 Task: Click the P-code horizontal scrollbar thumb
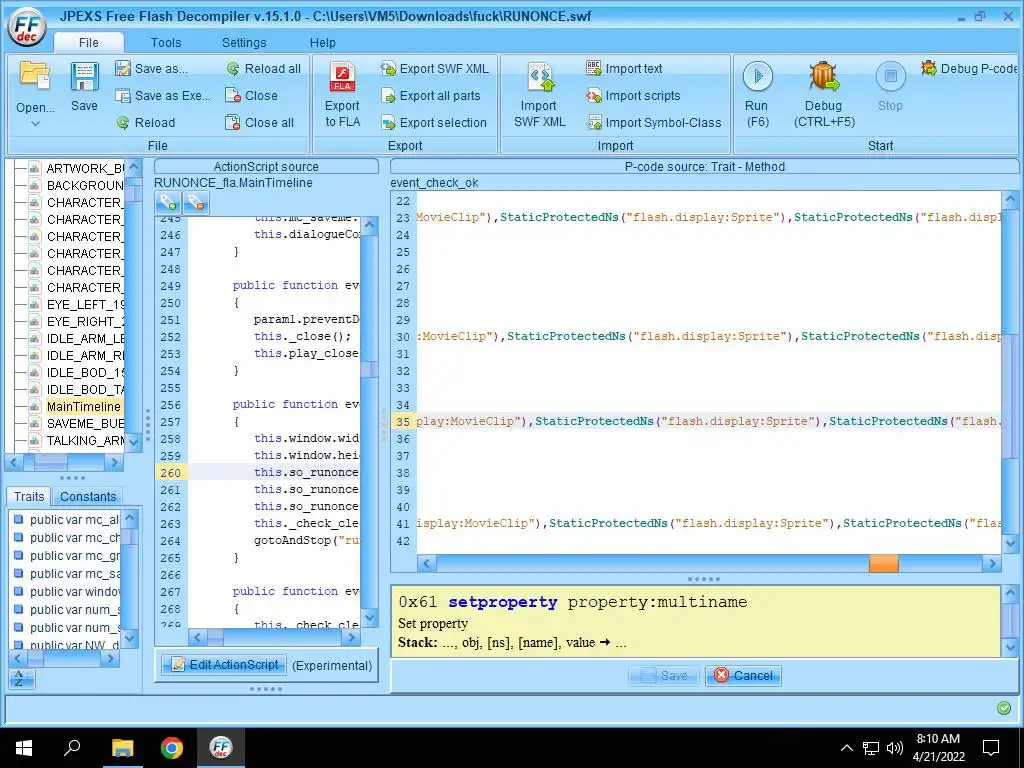[884, 564]
